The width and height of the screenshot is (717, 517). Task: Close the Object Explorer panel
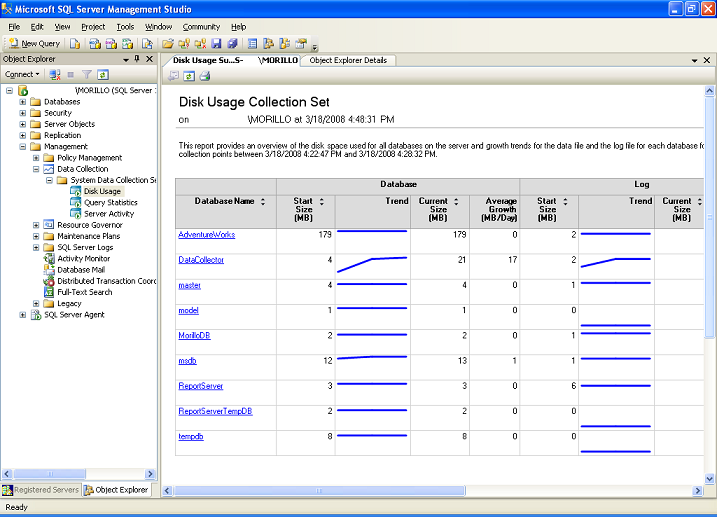[x=150, y=59]
